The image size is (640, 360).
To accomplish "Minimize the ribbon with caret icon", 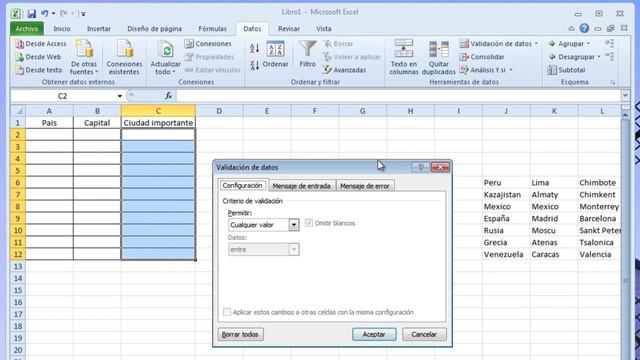I will point(571,29).
